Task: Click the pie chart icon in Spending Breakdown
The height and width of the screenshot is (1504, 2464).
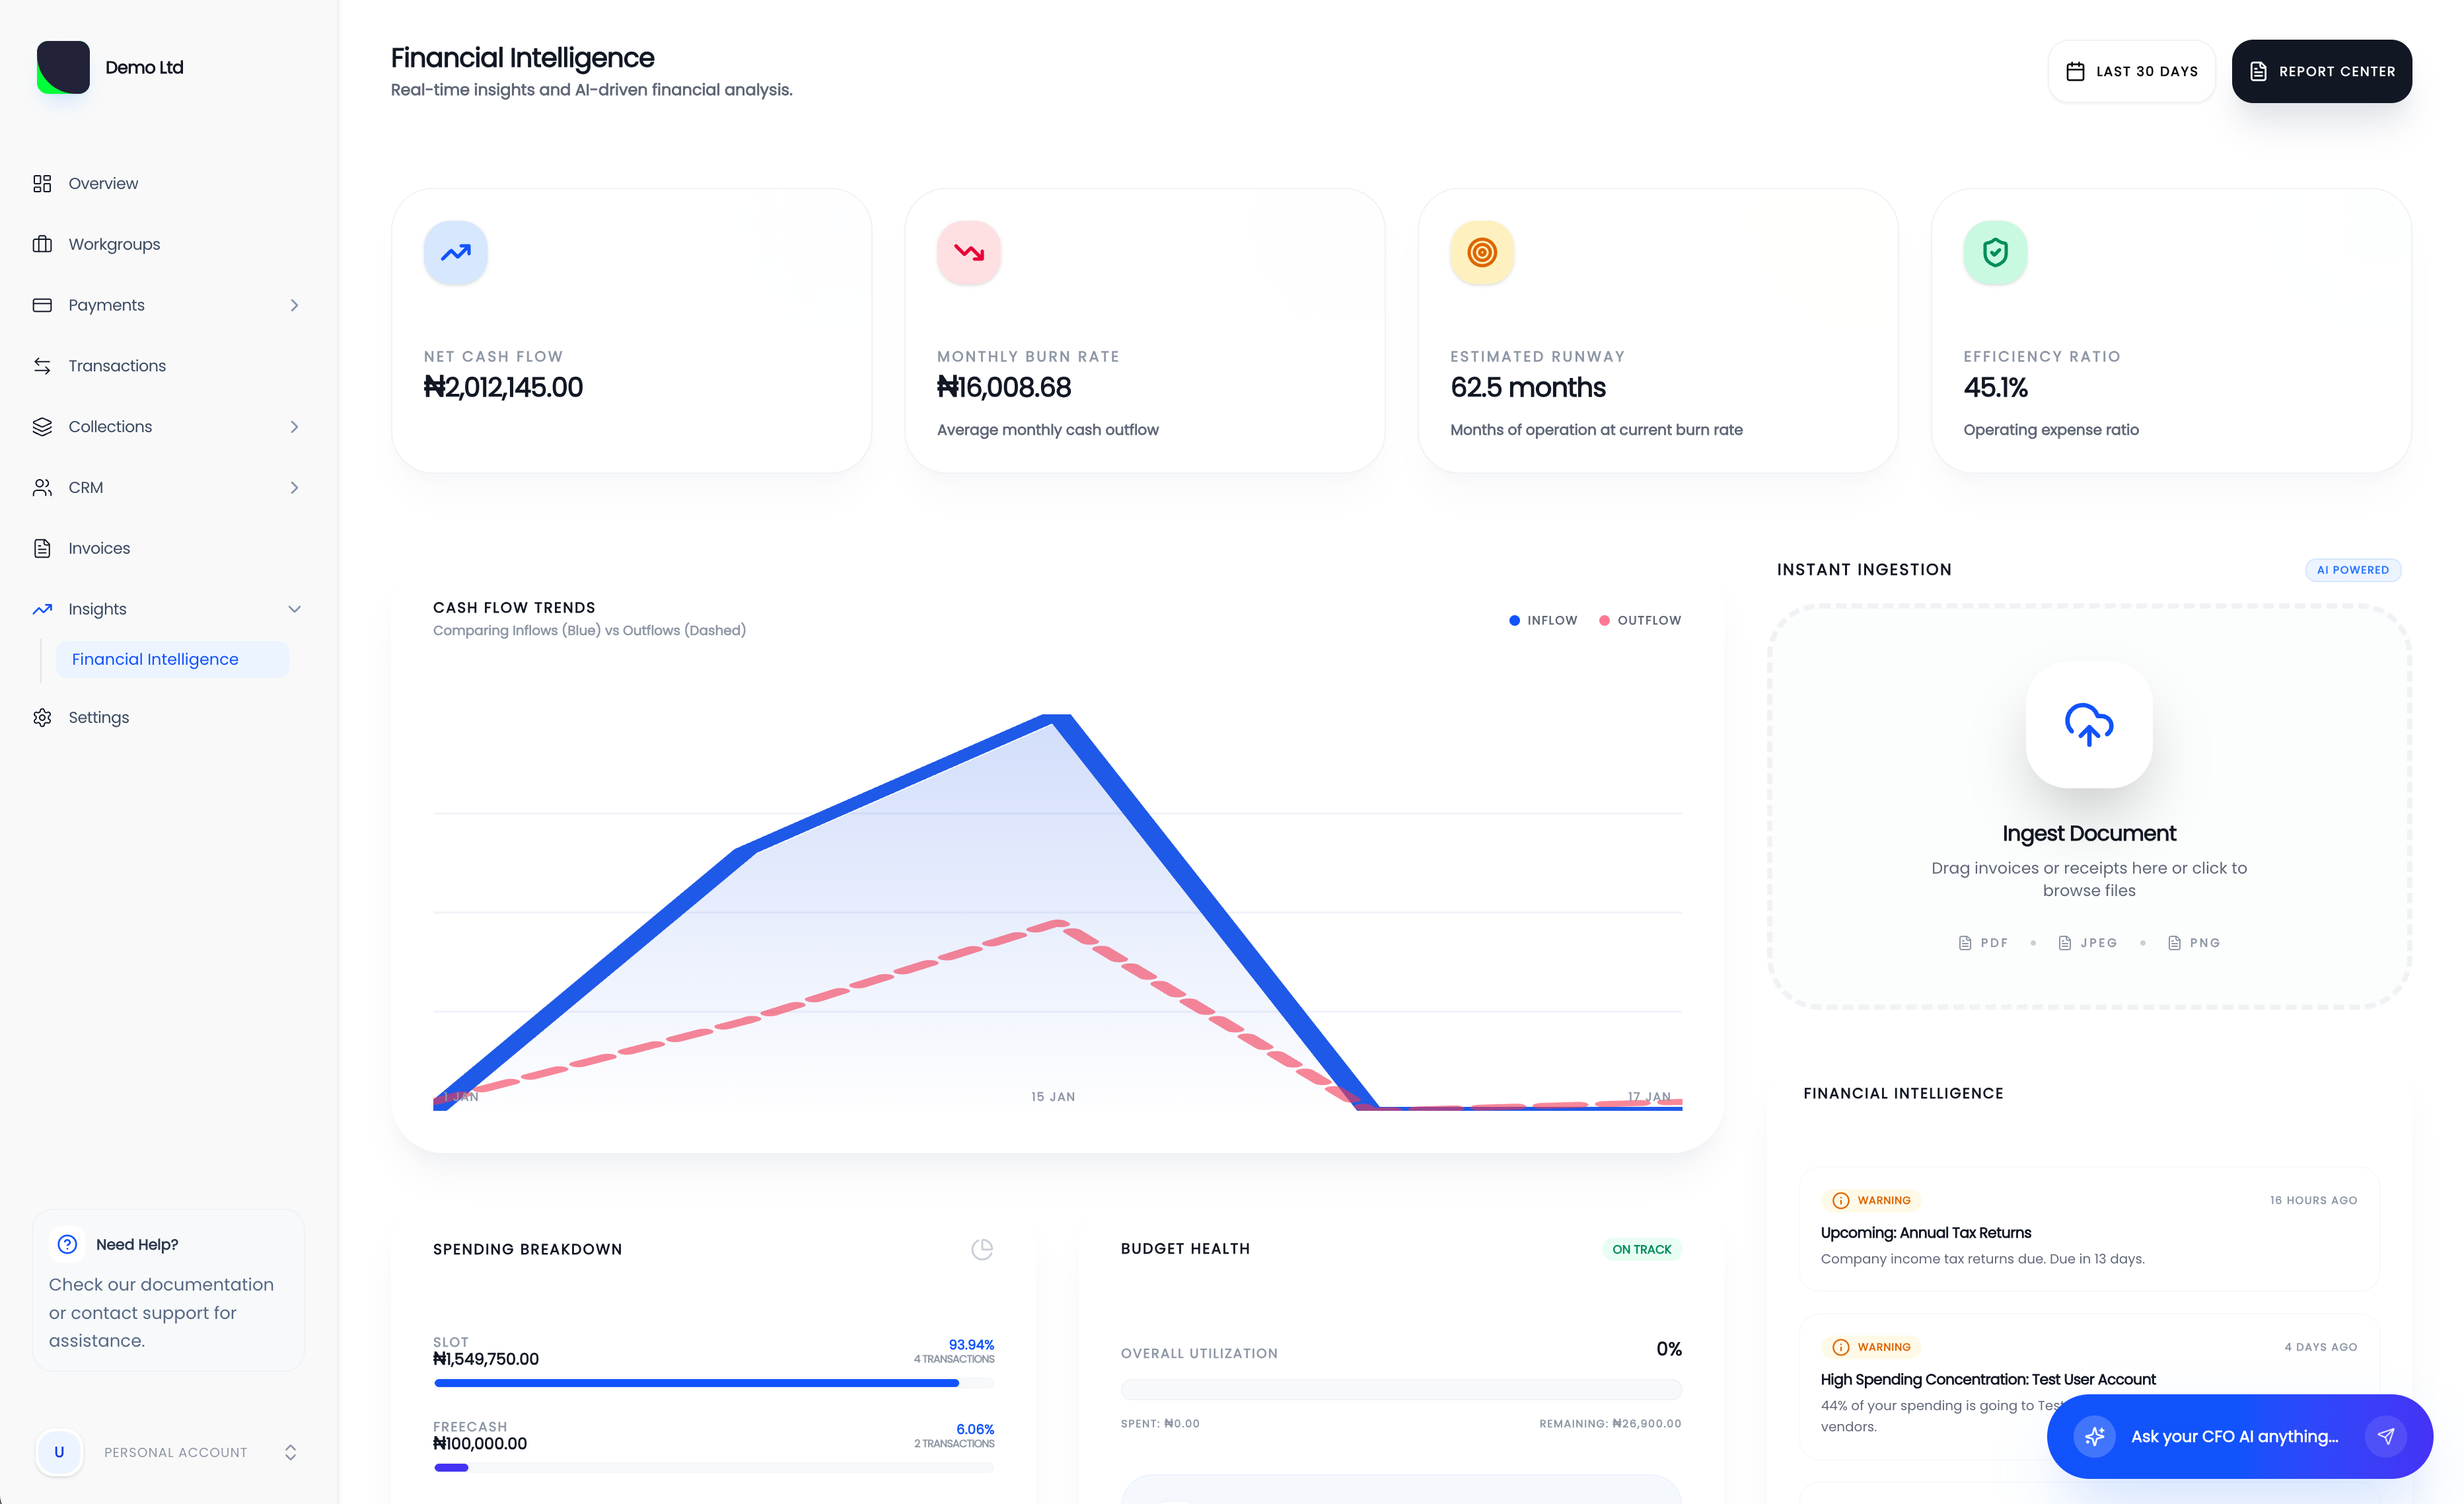Action: click(x=983, y=1248)
